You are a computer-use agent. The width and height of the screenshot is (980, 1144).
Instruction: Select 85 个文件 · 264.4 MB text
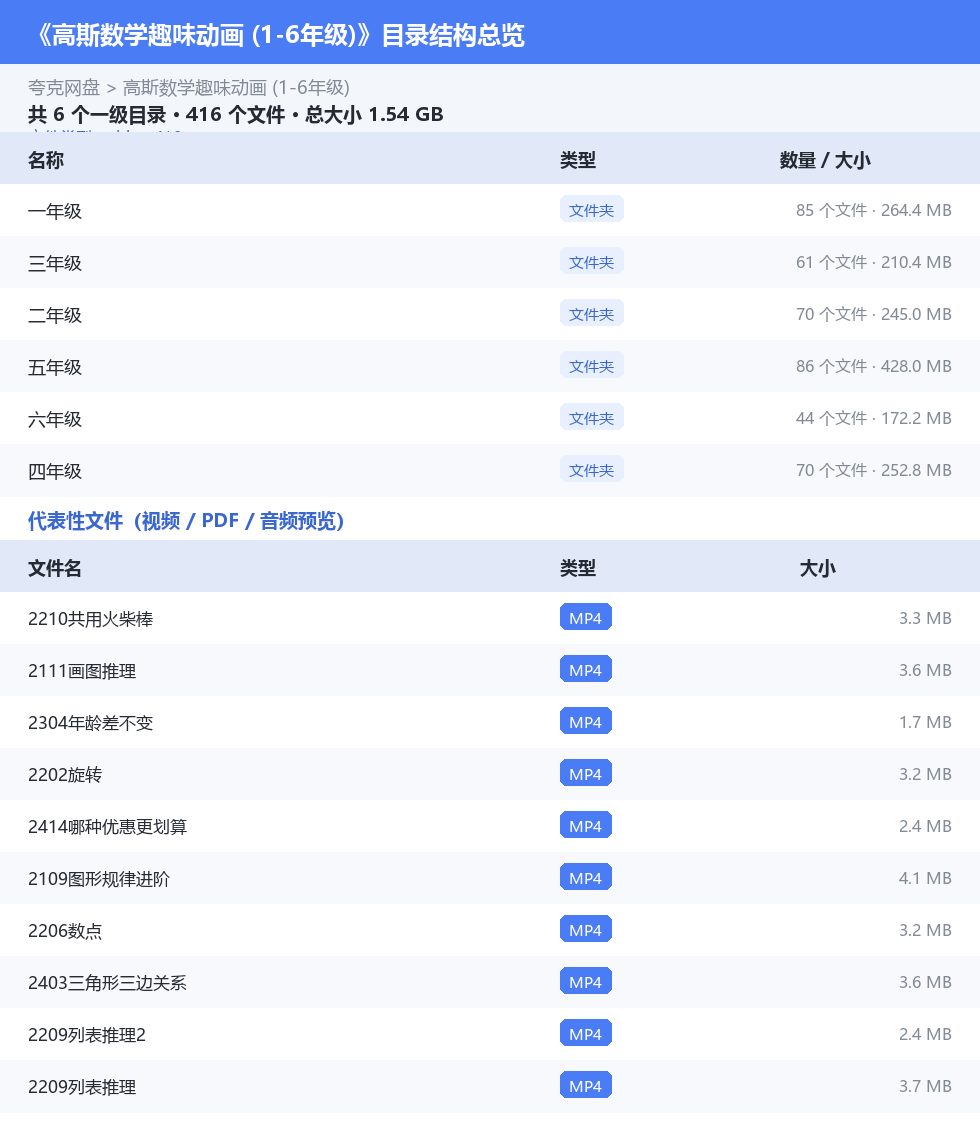(873, 210)
